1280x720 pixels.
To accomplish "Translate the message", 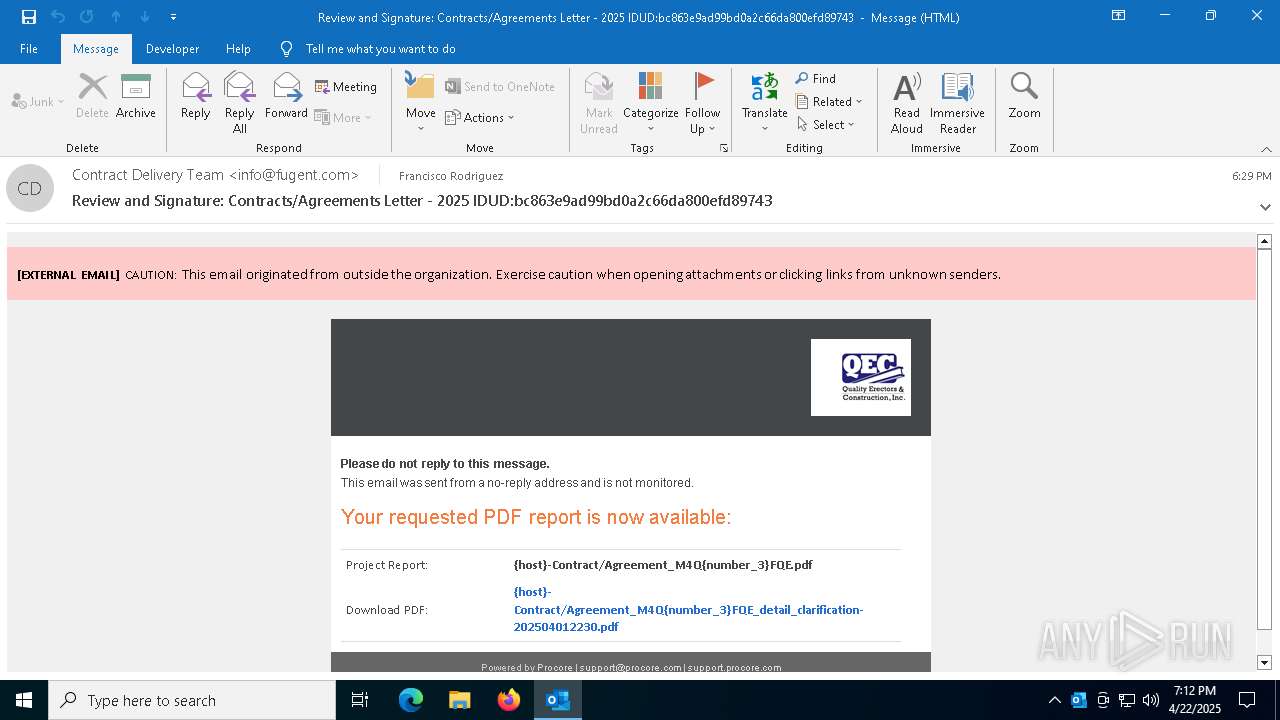I will click(765, 102).
